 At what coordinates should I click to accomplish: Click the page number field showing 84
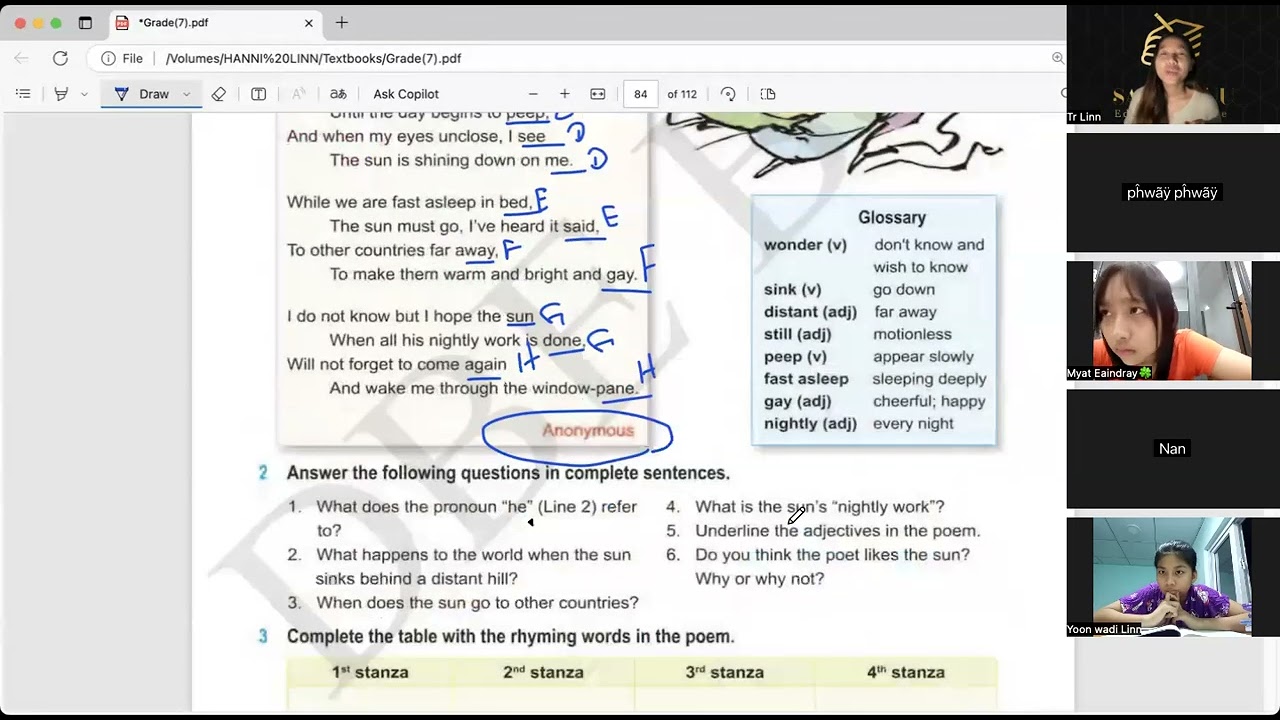pyautogui.click(x=640, y=94)
